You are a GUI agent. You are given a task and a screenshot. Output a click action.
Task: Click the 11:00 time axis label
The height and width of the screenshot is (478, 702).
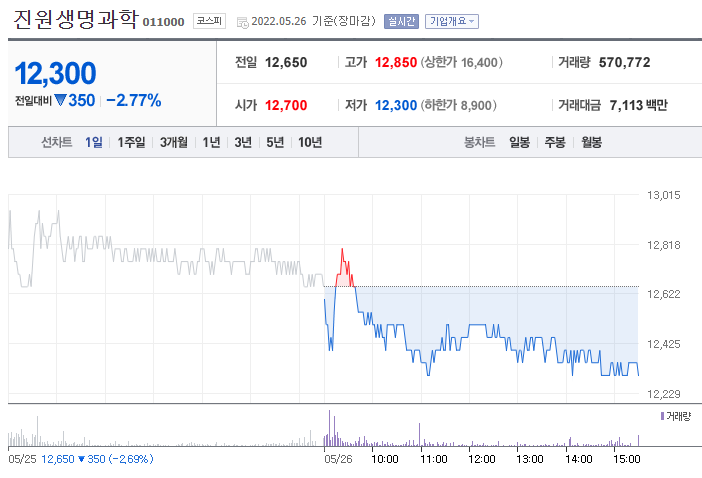pyautogui.click(x=434, y=459)
